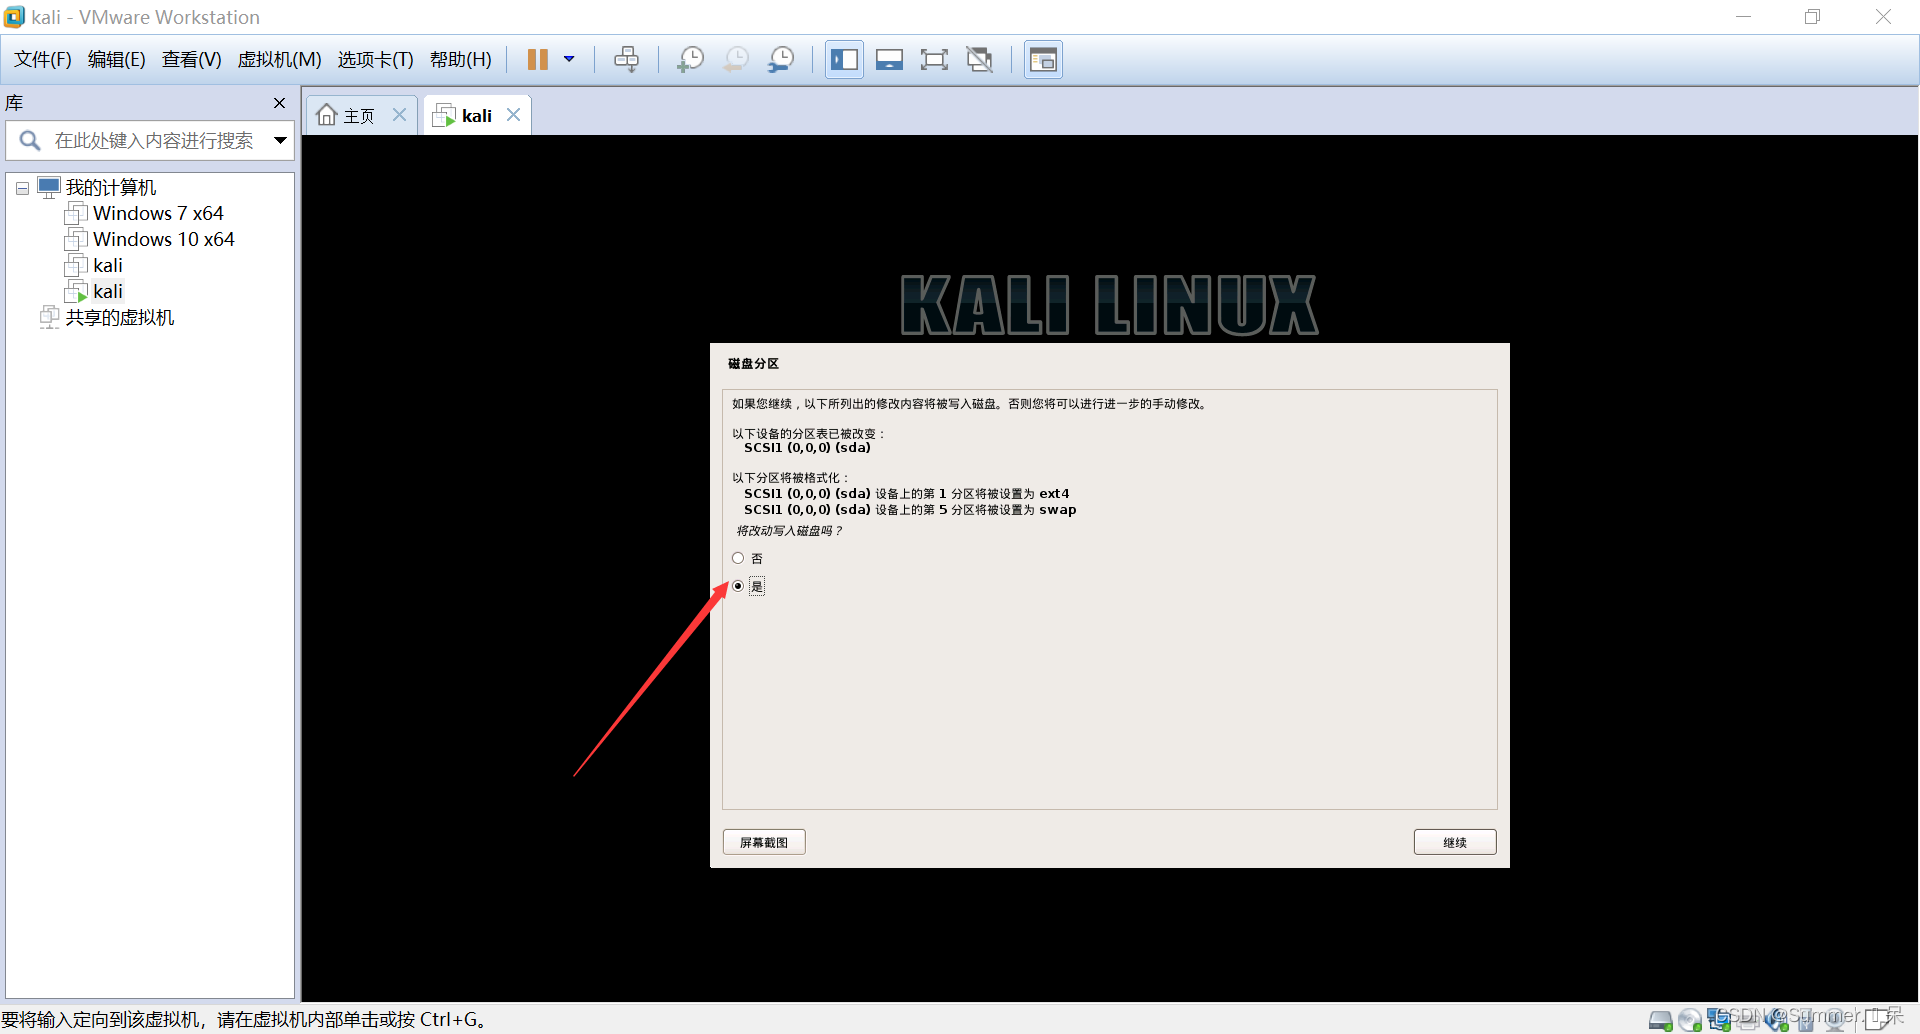Image resolution: width=1920 pixels, height=1034 pixels.
Task: Select the running kali virtual machine
Action: coord(108,292)
